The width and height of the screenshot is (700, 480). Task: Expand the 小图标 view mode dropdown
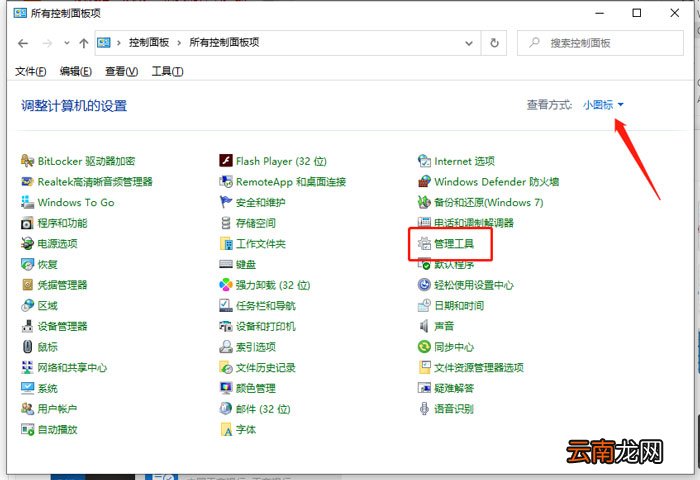(x=603, y=104)
